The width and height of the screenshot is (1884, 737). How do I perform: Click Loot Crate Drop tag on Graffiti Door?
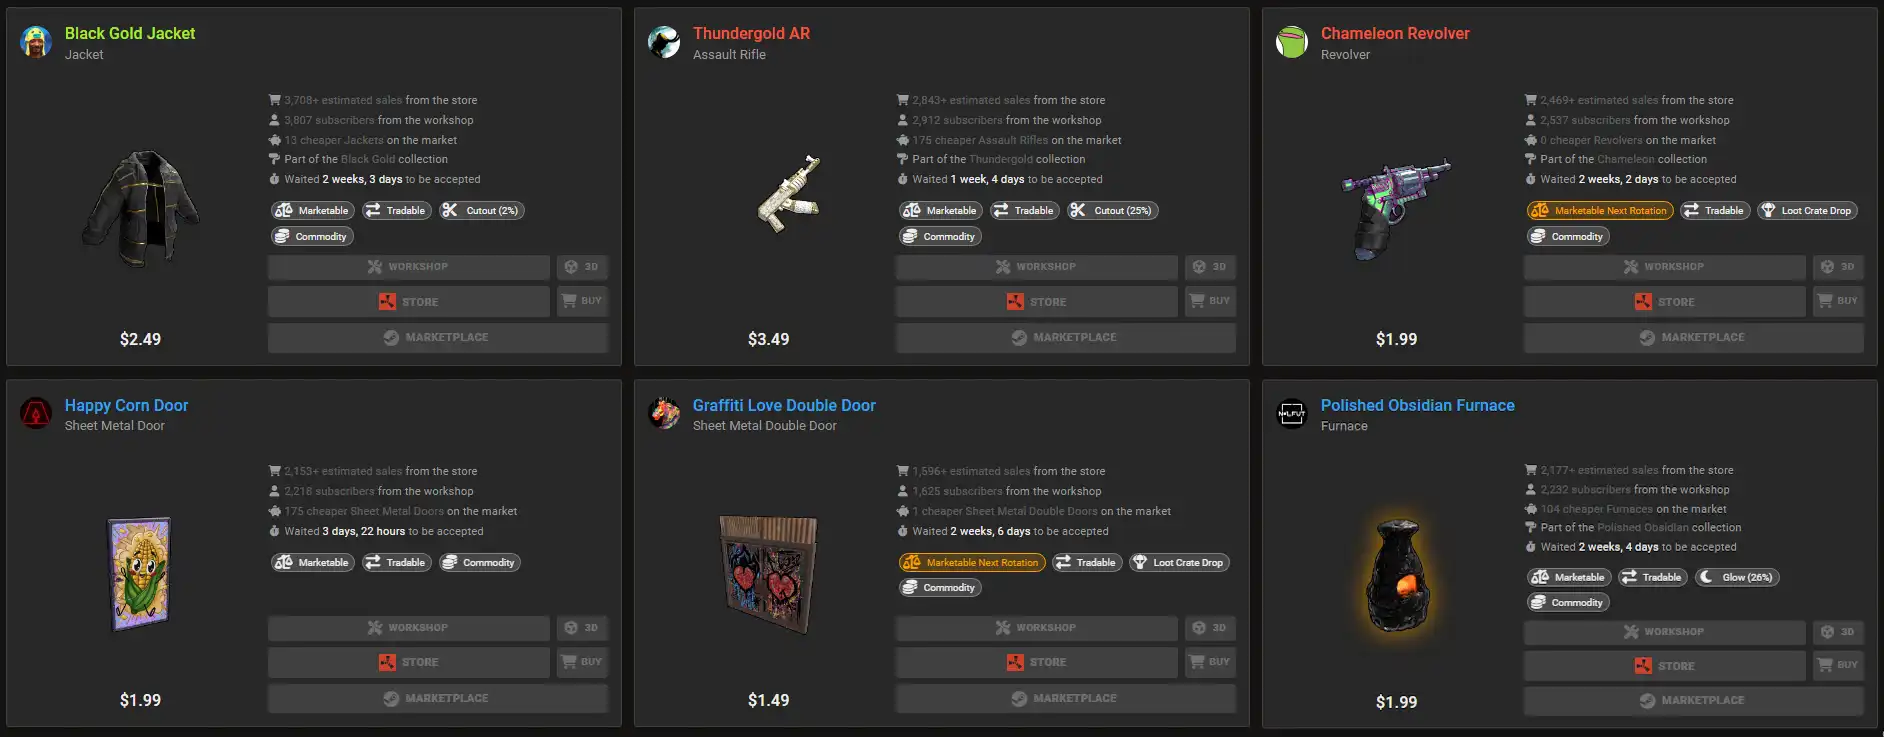coord(1178,563)
